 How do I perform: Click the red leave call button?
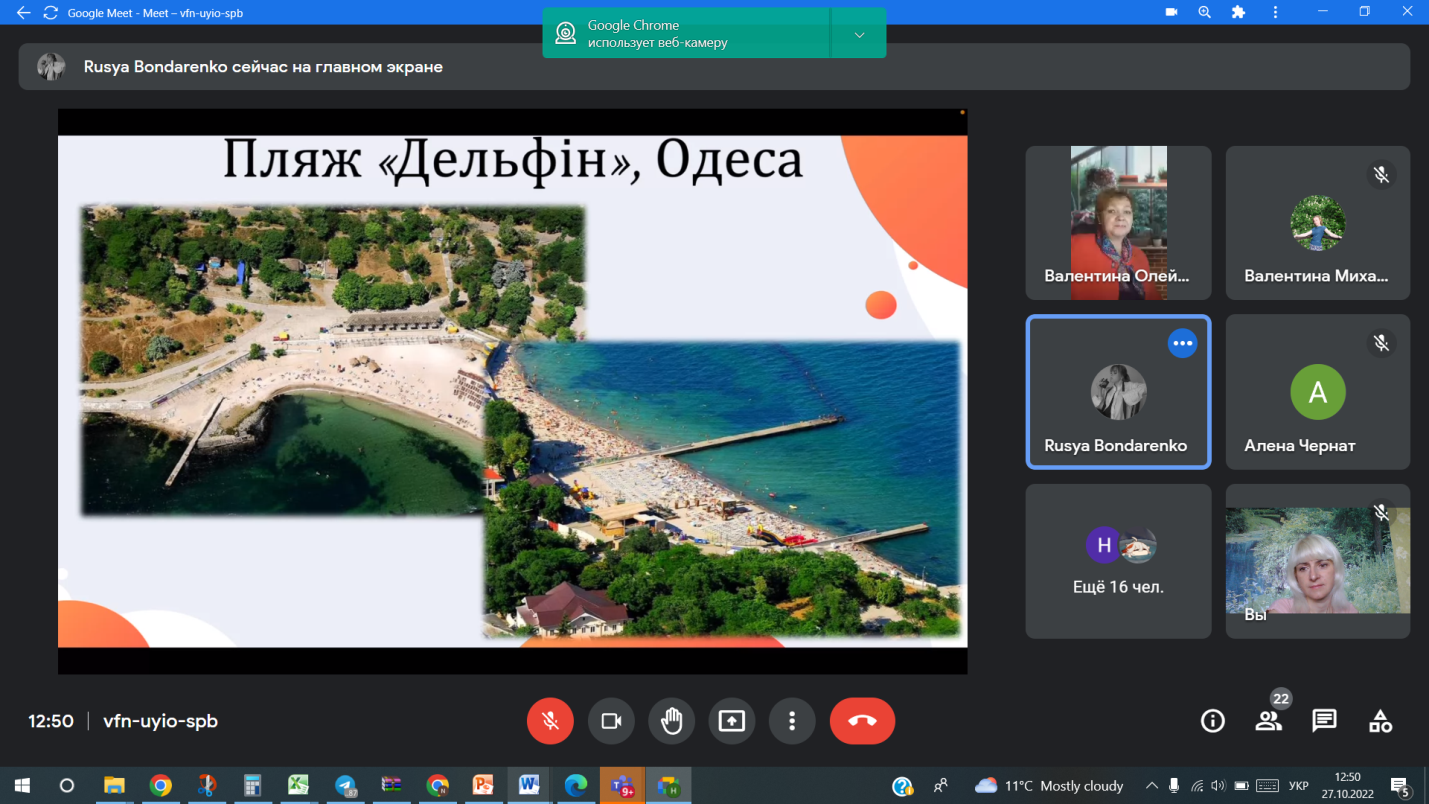(862, 721)
